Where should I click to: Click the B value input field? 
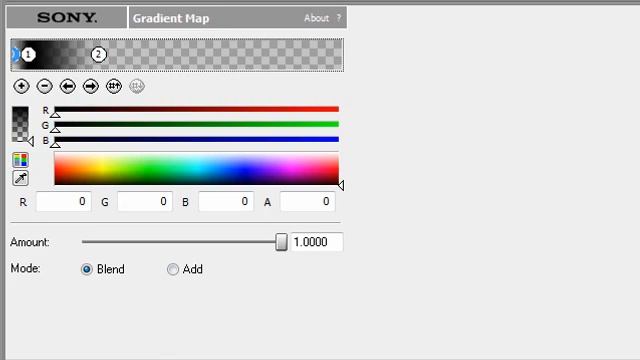point(226,201)
